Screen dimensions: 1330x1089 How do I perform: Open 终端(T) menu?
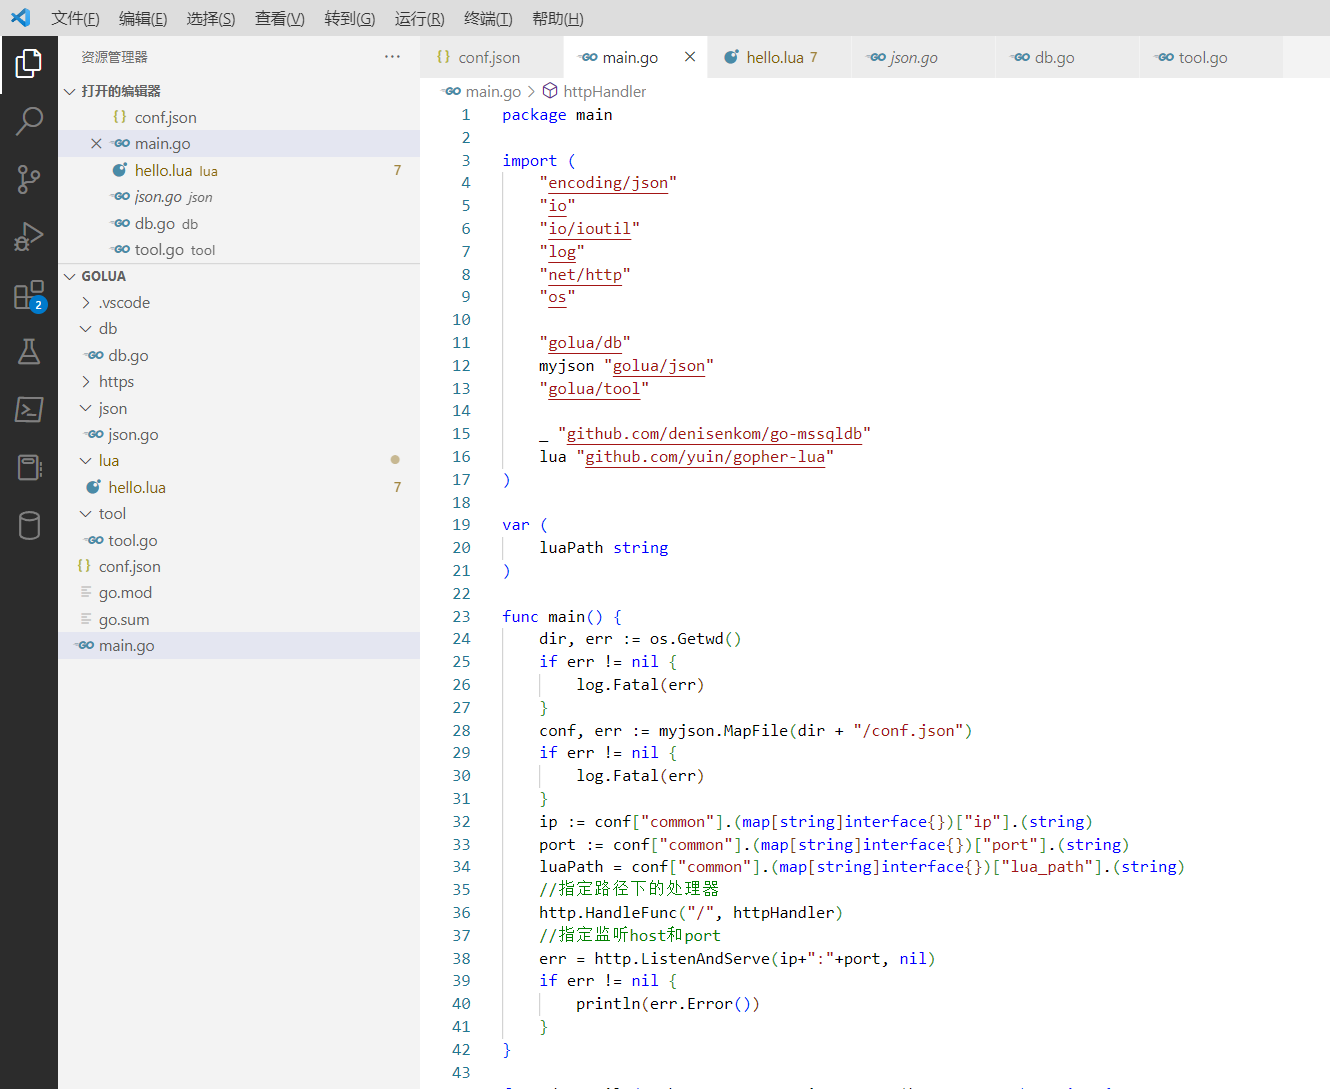point(488,18)
